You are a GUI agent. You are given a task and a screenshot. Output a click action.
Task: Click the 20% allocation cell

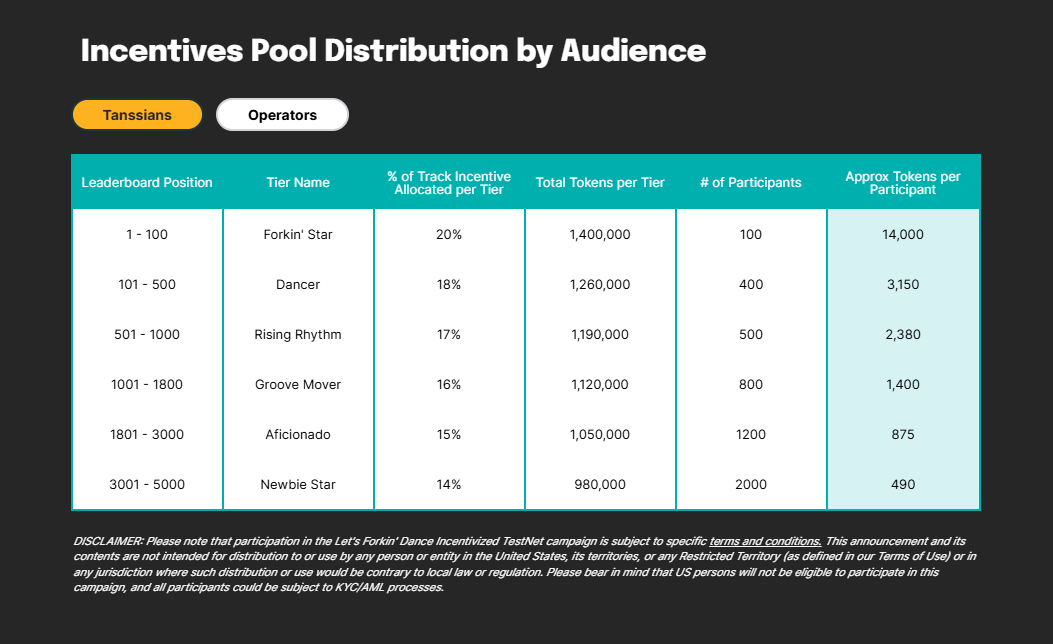point(449,234)
